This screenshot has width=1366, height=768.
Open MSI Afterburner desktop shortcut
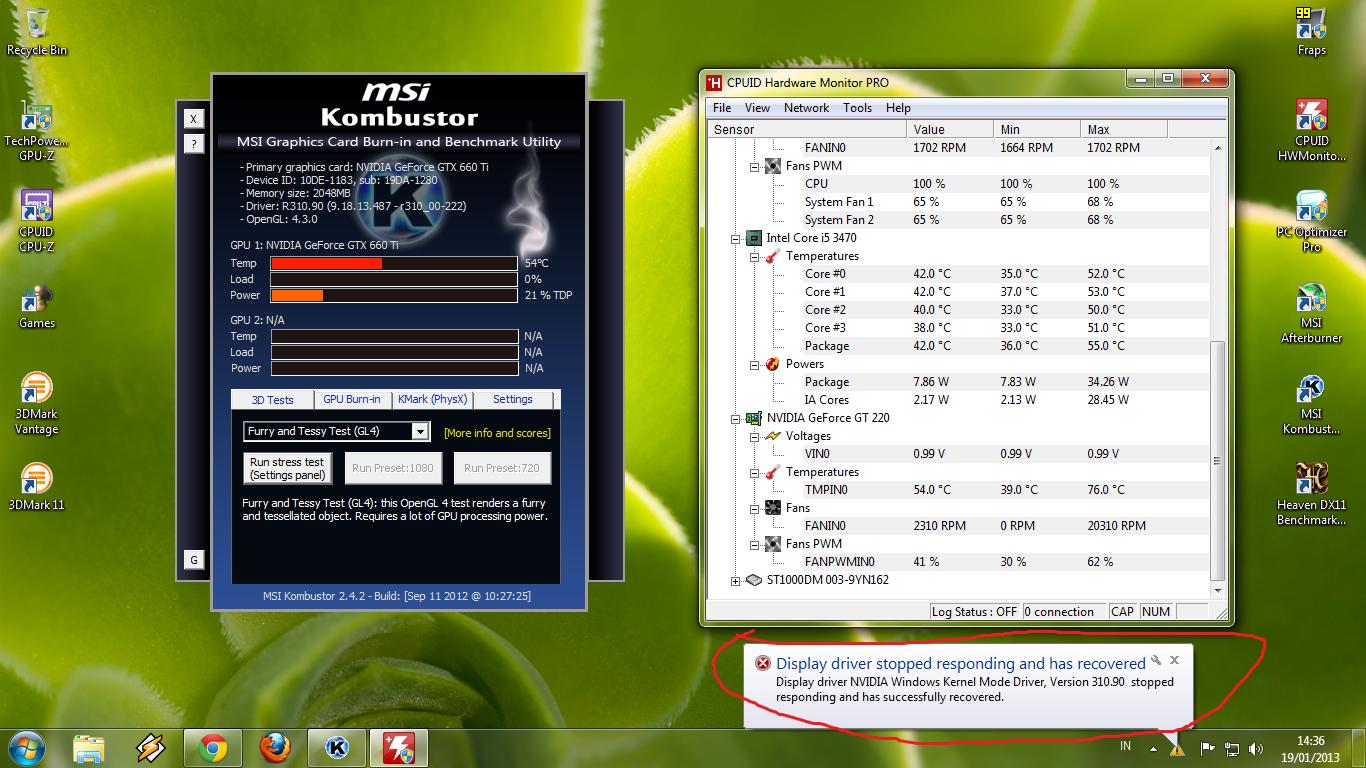click(1311, 313)
